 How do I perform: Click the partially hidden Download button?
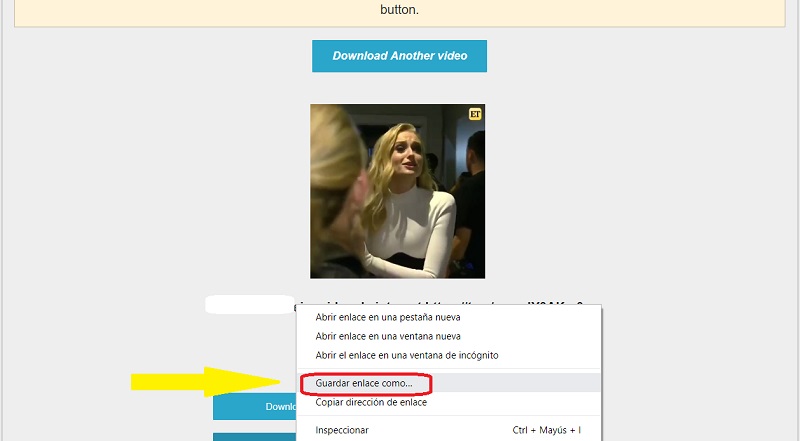tap(255, 407)
